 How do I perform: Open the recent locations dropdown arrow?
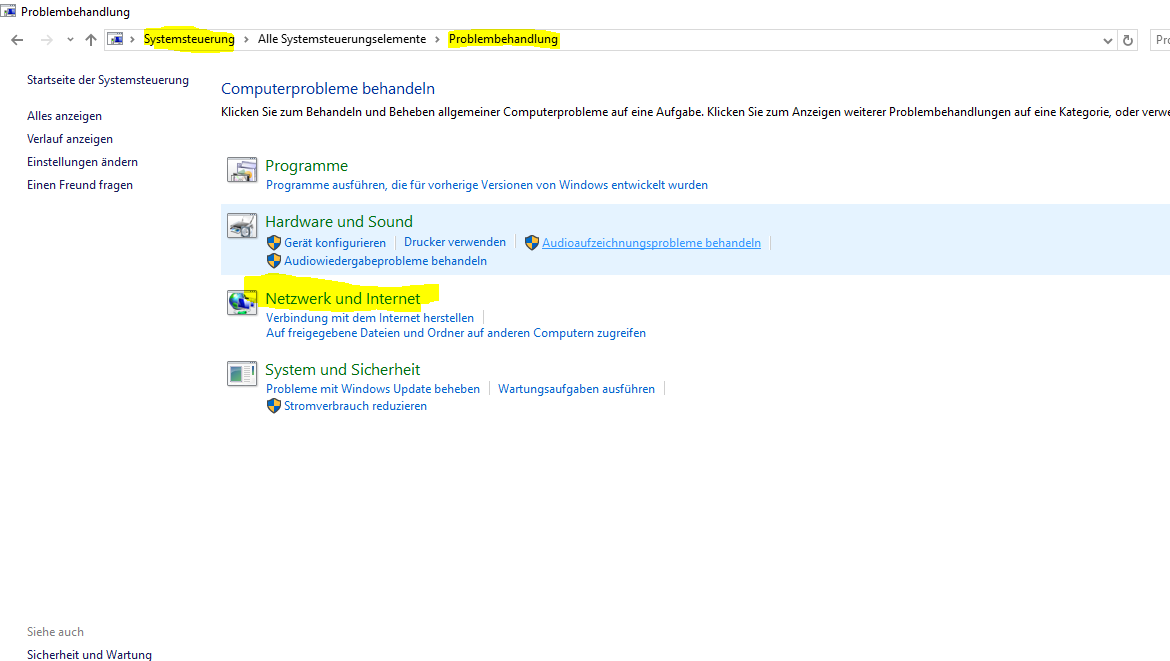(x=70, y=40)
